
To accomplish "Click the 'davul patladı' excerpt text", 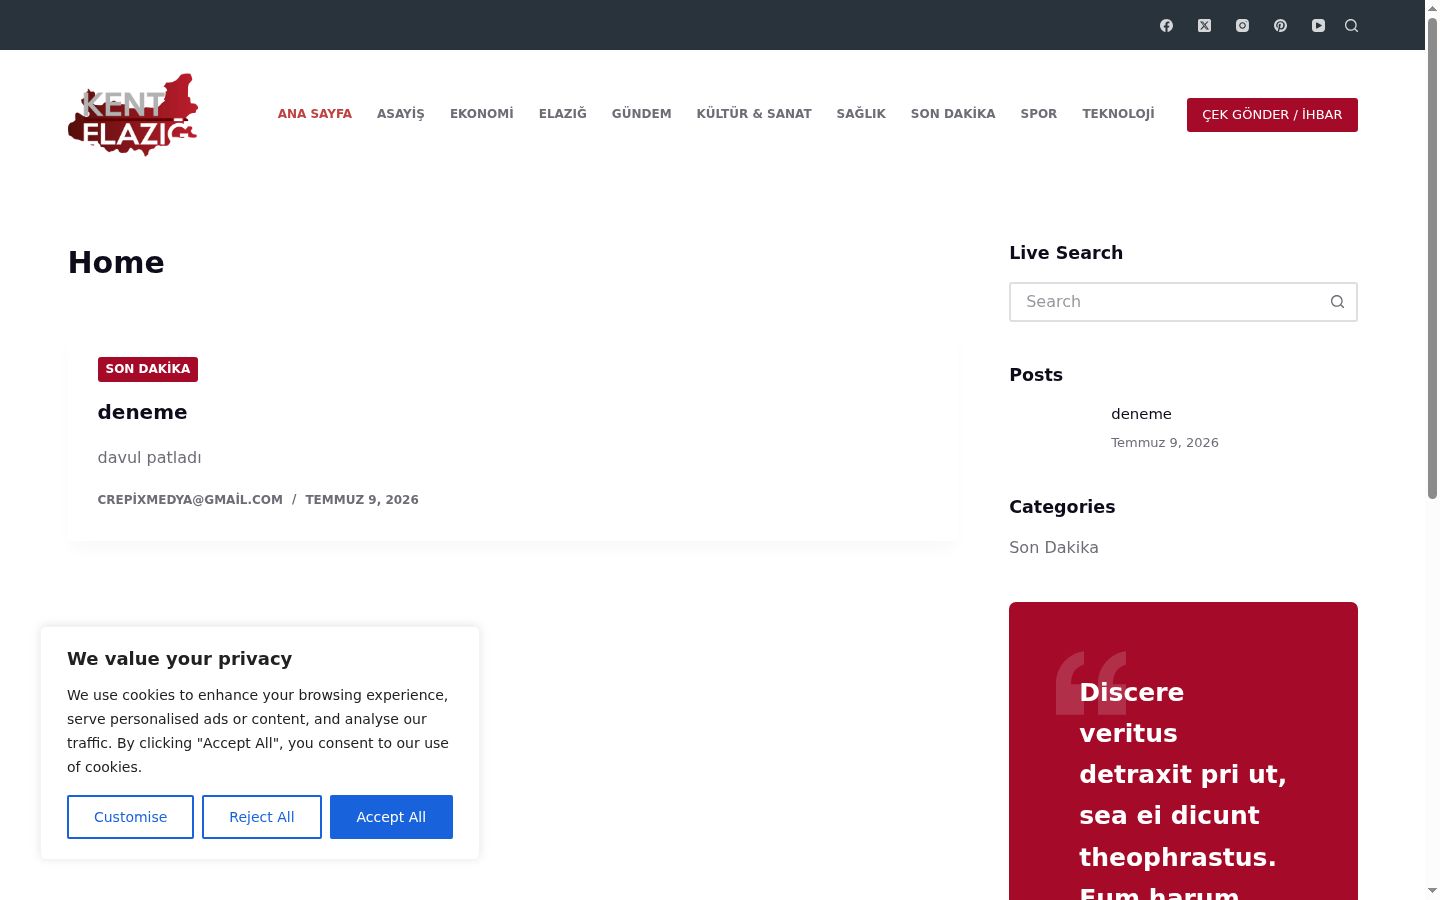I will tap(149, 458).
